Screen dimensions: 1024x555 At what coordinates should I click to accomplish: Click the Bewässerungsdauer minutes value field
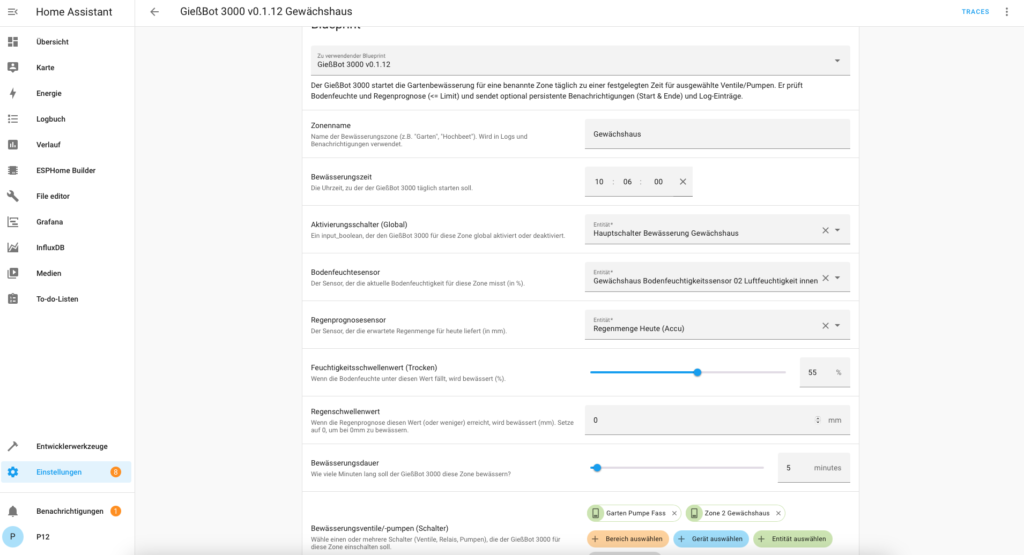pos(814,468)
